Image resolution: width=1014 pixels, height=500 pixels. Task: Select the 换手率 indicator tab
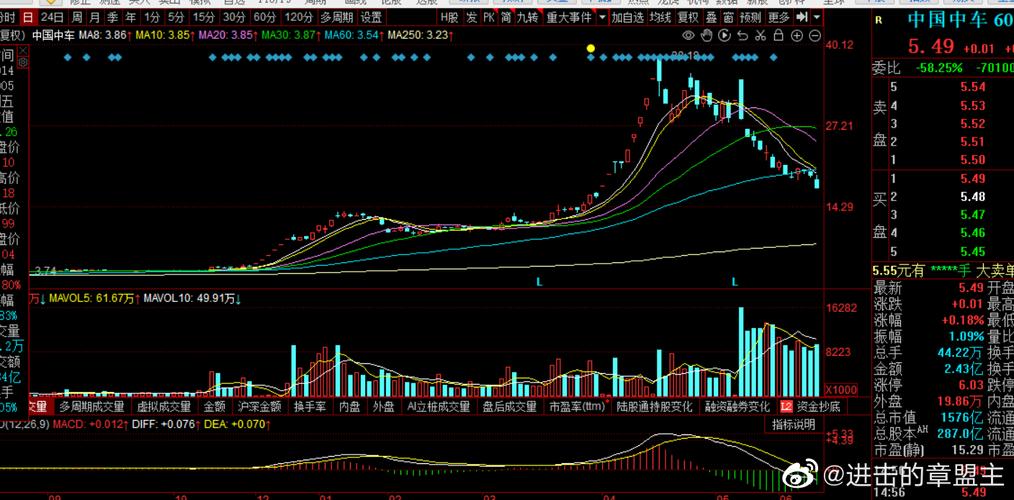(x=309, y=407)
